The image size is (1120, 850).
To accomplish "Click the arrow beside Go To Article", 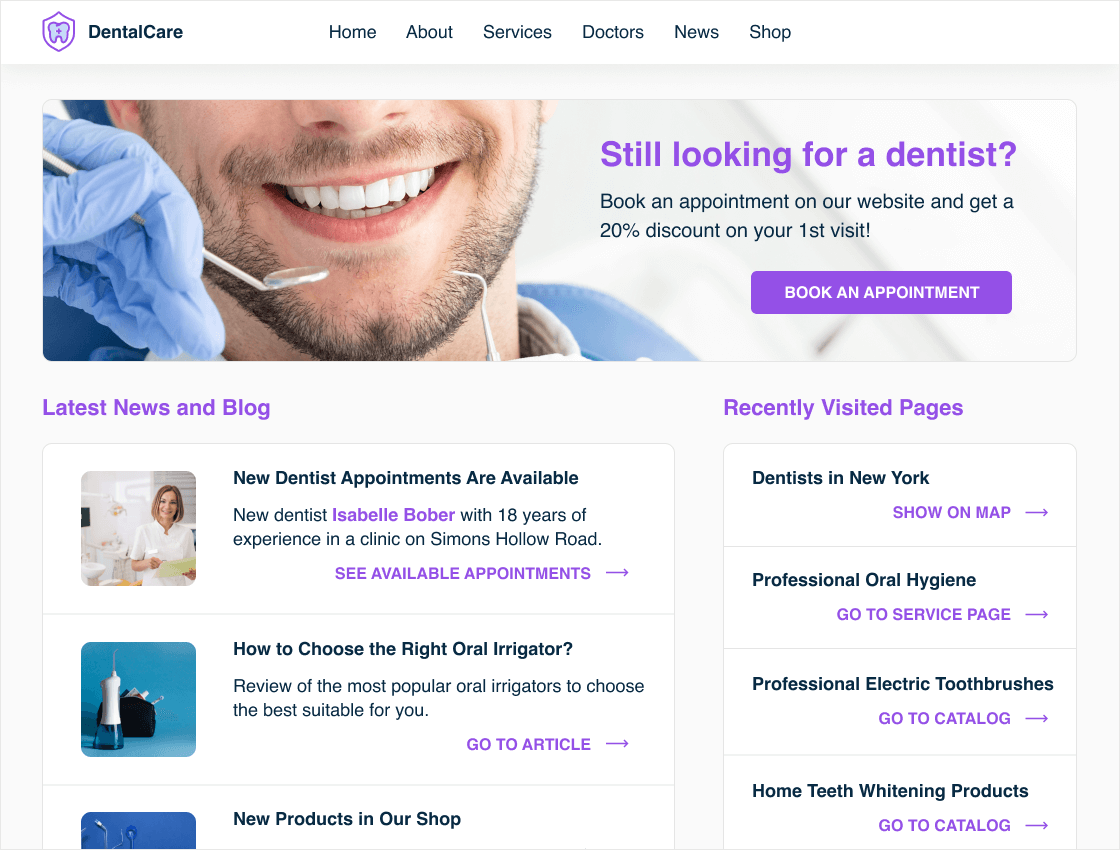I will click(617, 744).
